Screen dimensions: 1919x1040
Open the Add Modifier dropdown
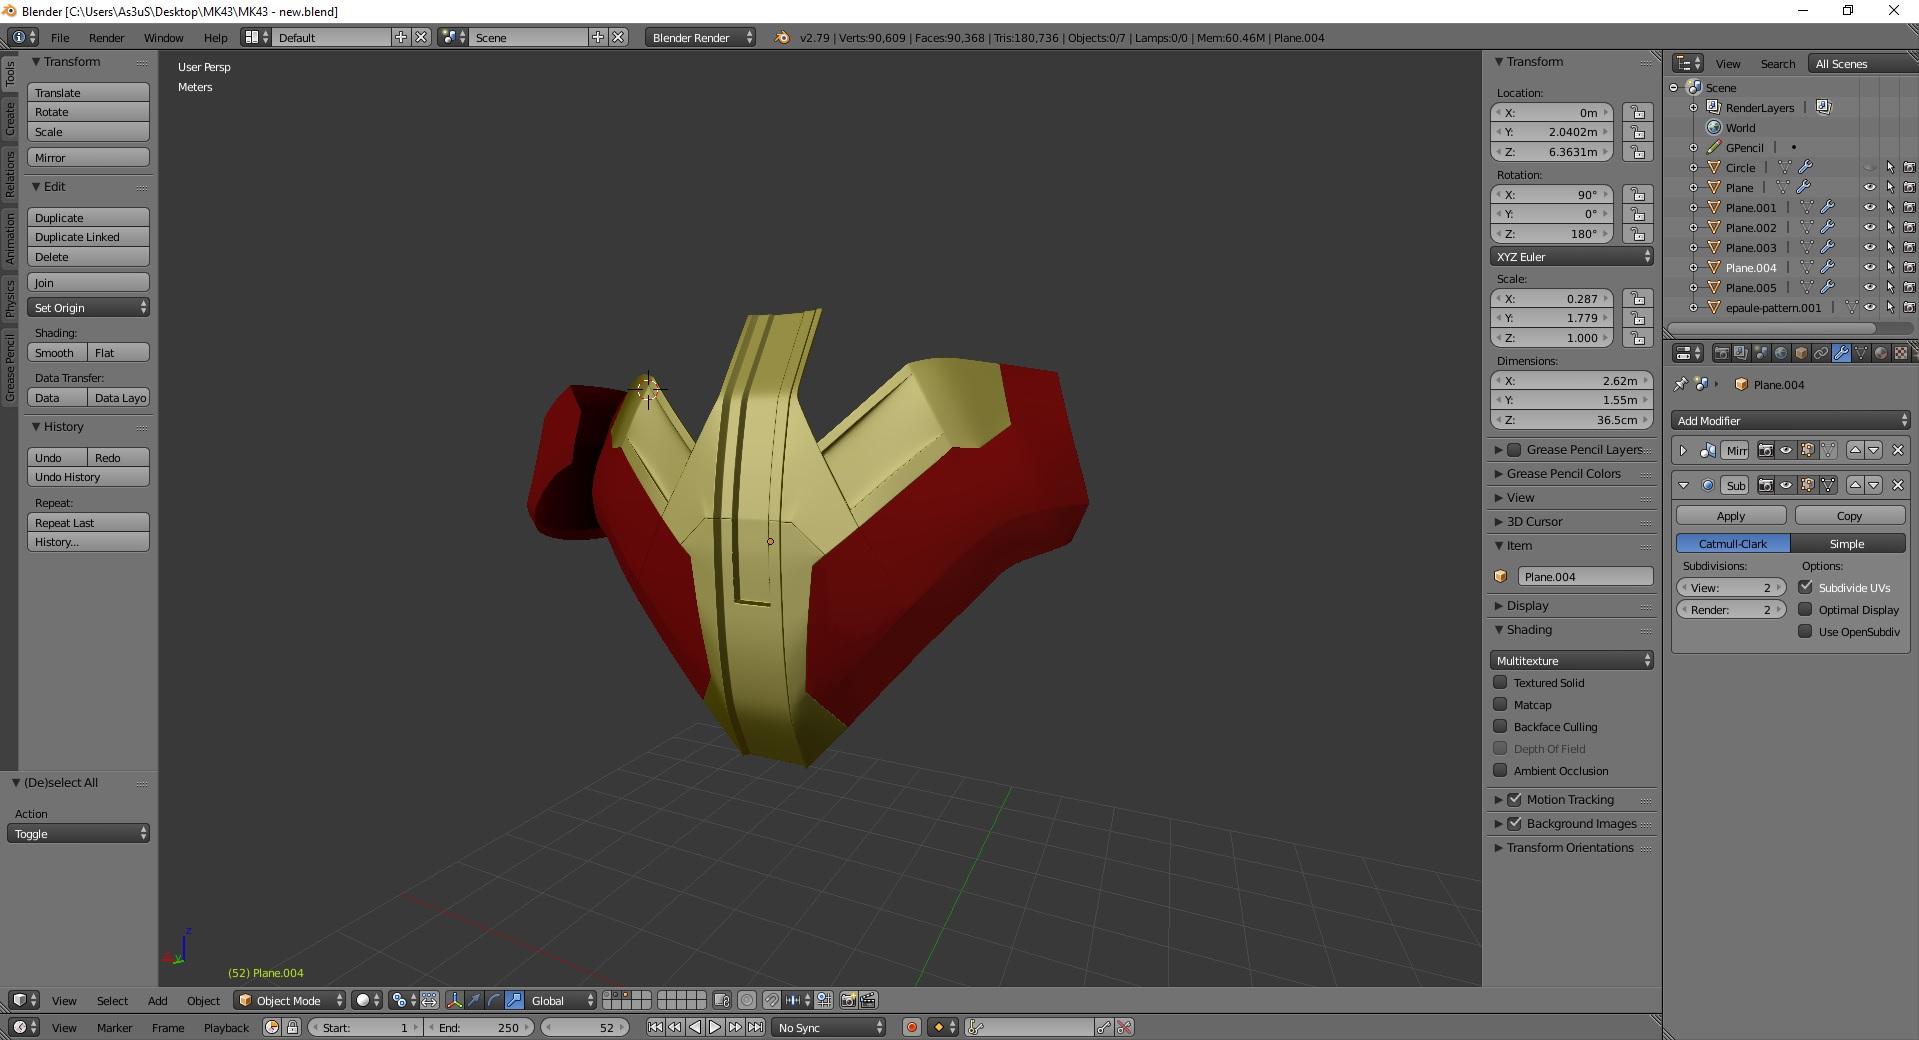(x=1791, y=420)
